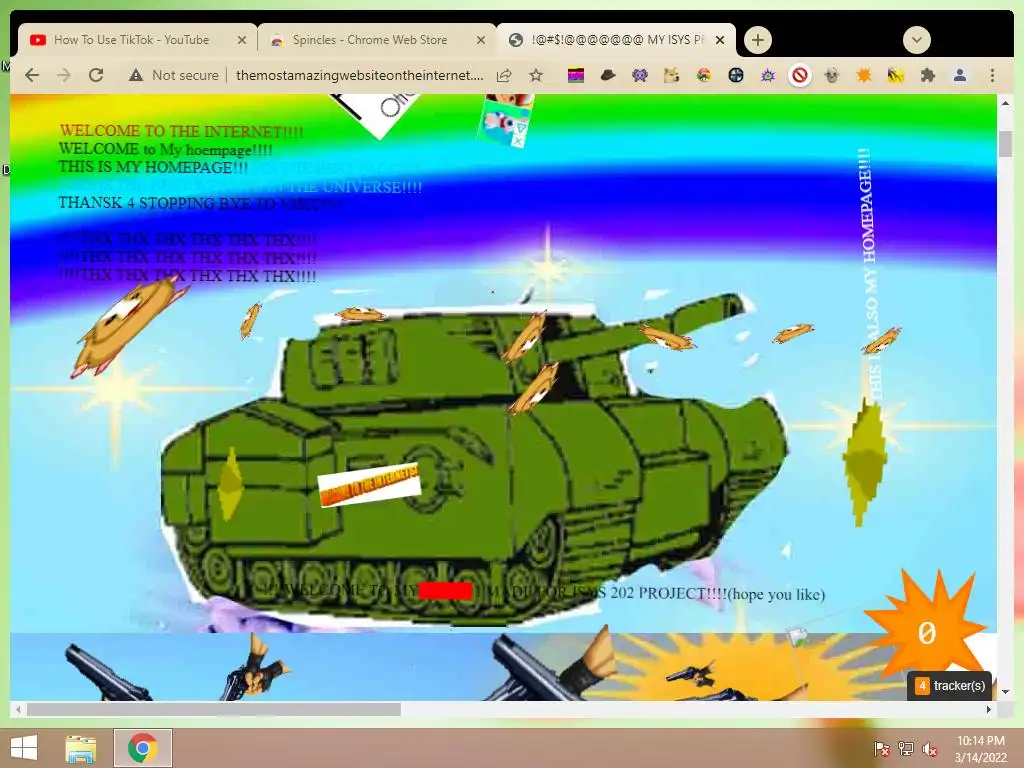The width and height of the screenshot is (1024, 768).
Task: Click the vertical scrollbar thumb
Action: (x=1005, y=144)
